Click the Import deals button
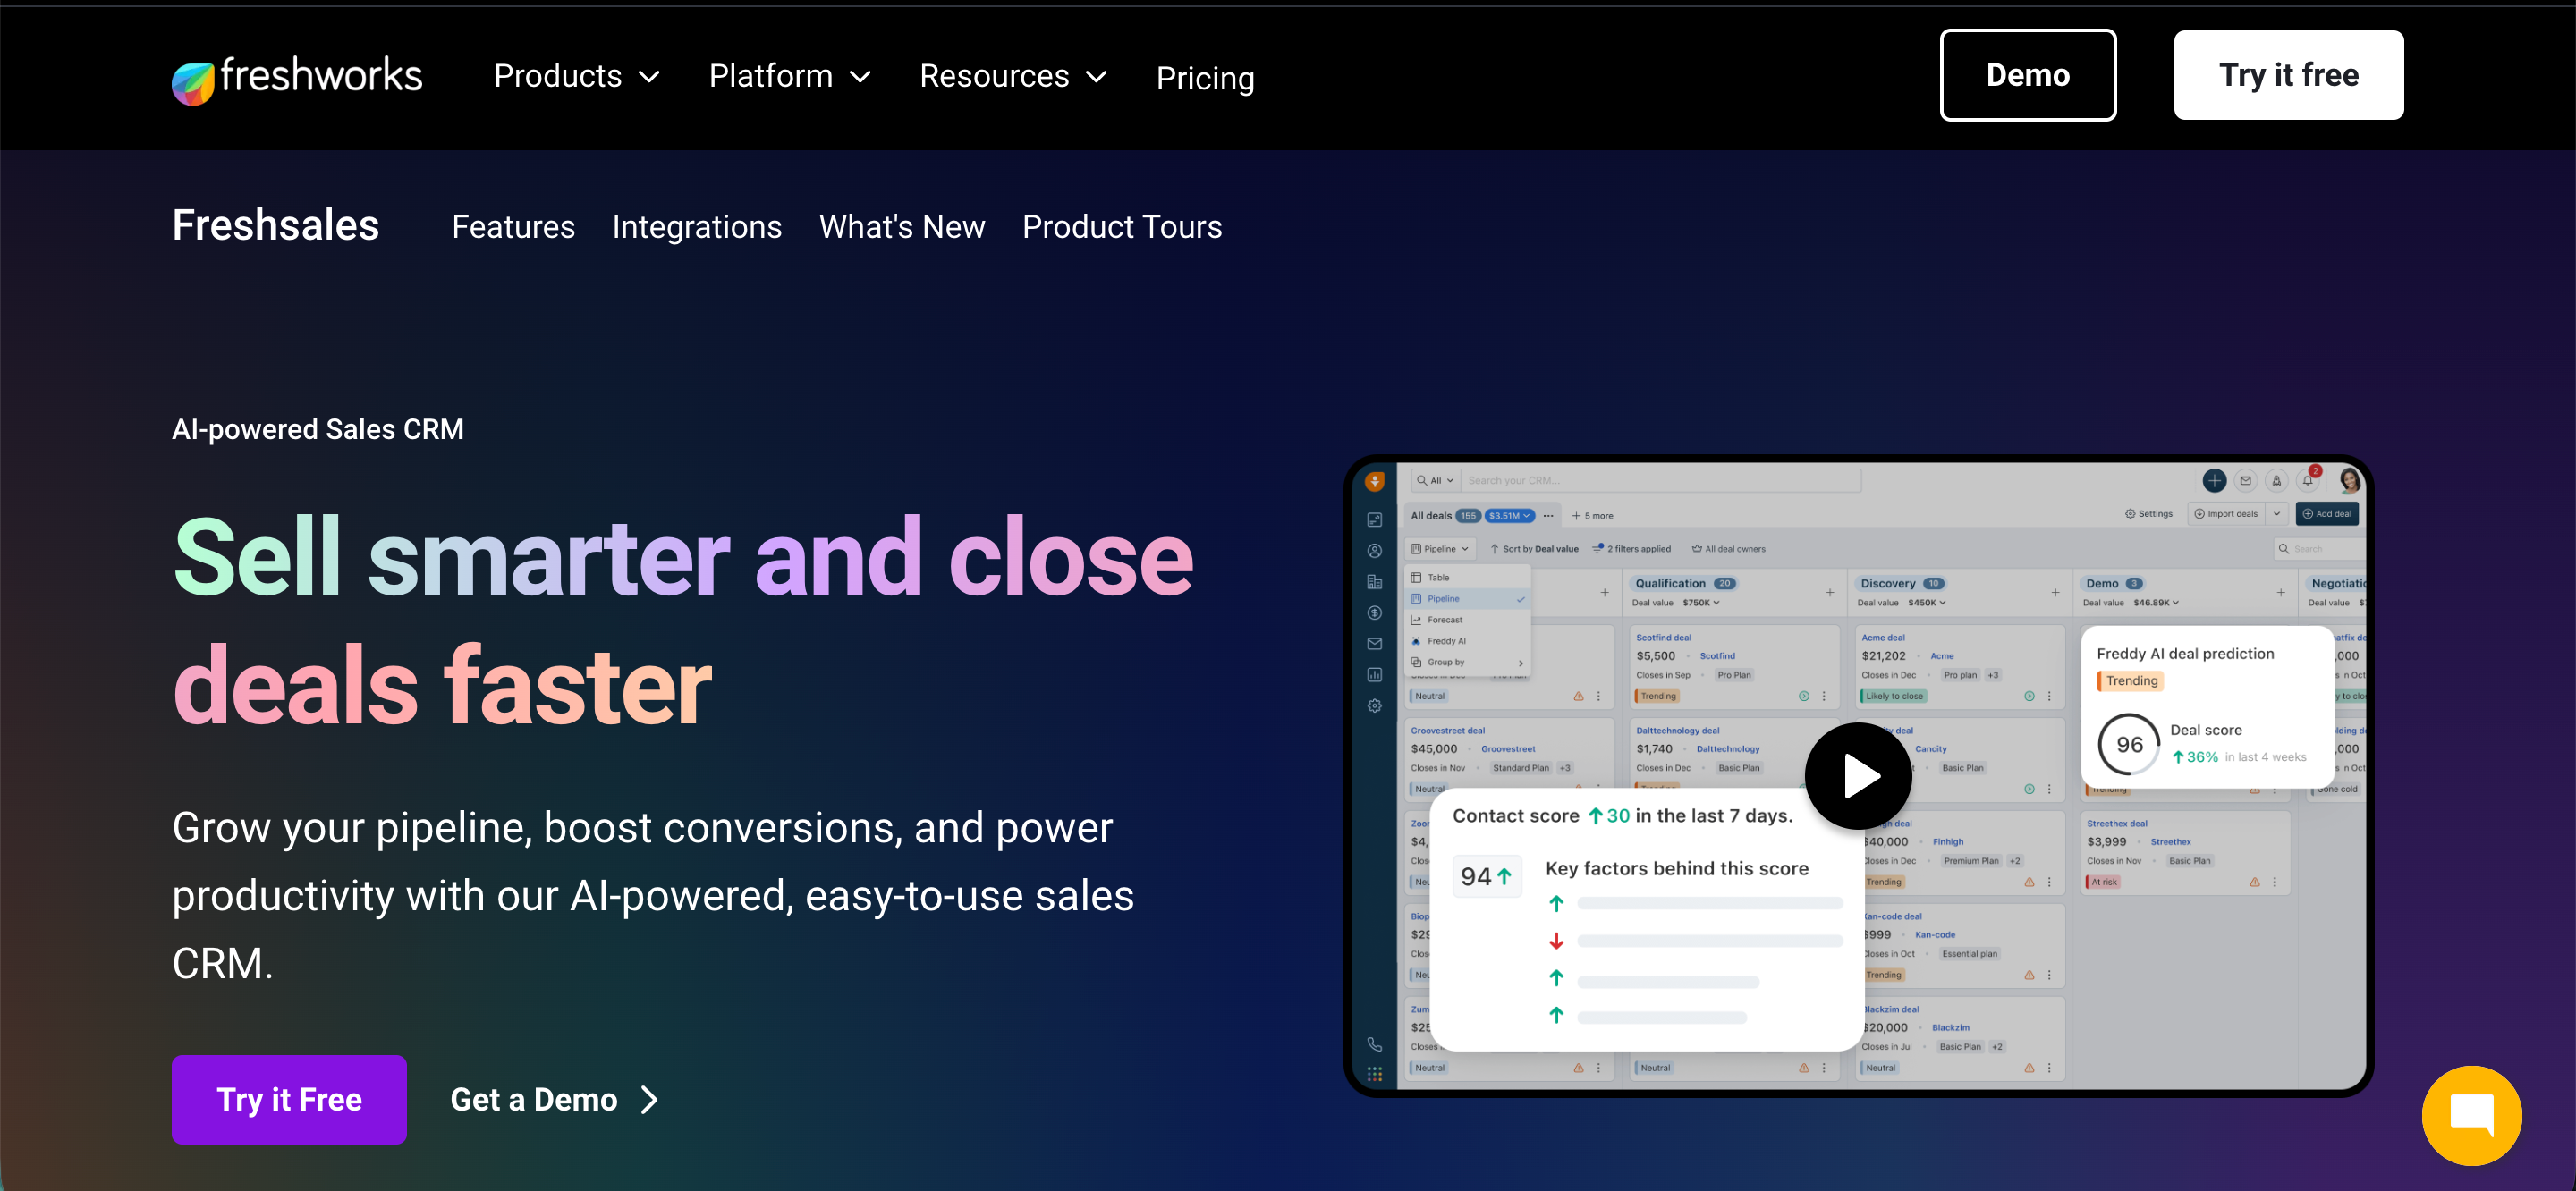 point(2226,514)
